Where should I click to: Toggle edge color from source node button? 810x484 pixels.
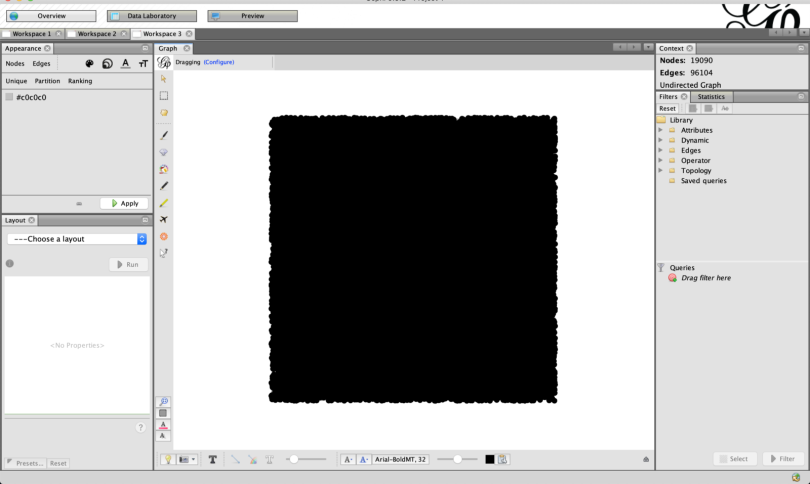[x=253, y=459]
